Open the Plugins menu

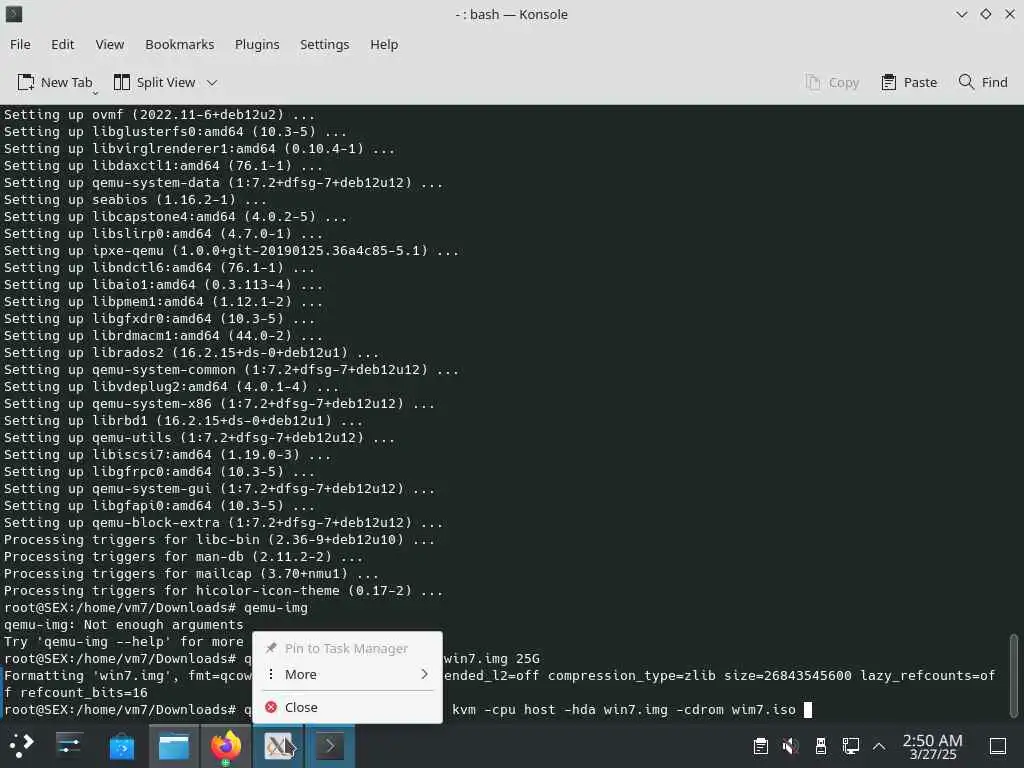(257, 44)
